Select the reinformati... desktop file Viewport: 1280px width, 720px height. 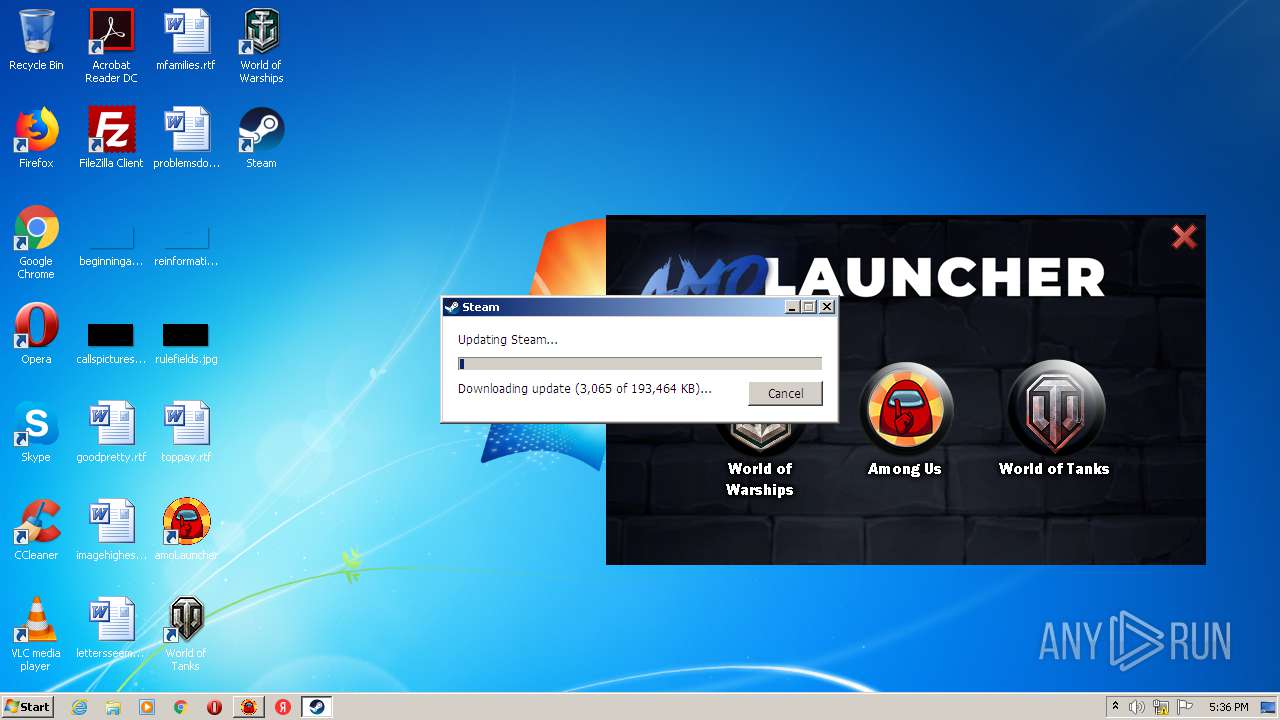pyautogui.click(x=186, y=243)
